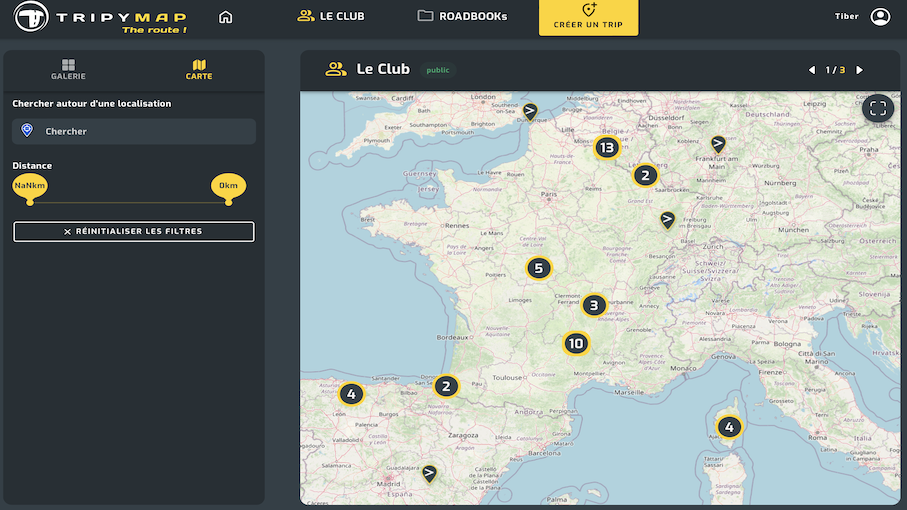Image resolution: width=907 pixels, height=510 pixels.
Task: Select the trip marker near Dunkerque
Action: coord(530,111)
